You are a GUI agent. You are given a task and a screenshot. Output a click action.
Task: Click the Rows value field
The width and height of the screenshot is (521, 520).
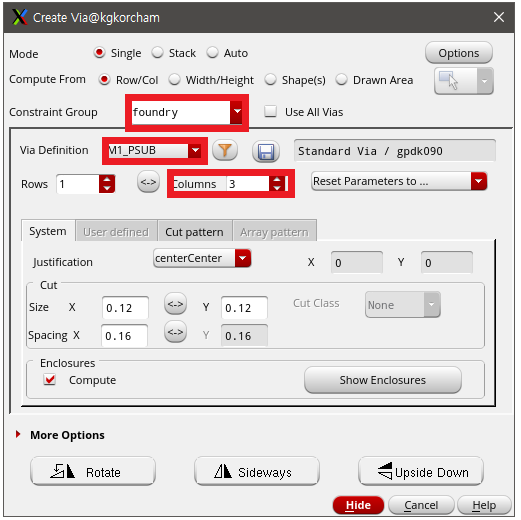pos(78,184)
